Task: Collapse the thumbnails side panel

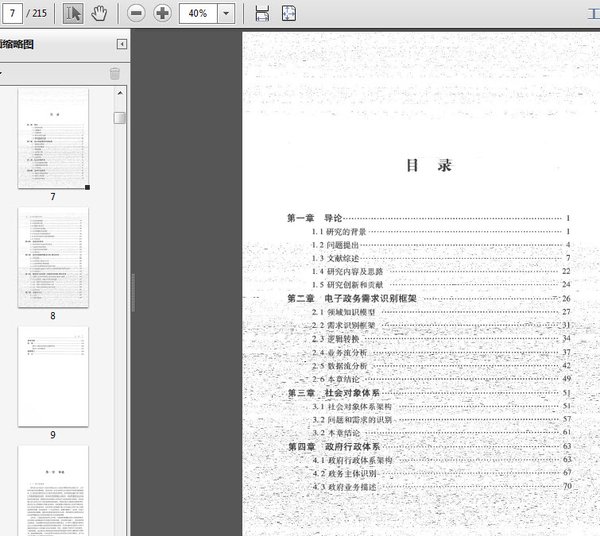Action: click(122, 44)
